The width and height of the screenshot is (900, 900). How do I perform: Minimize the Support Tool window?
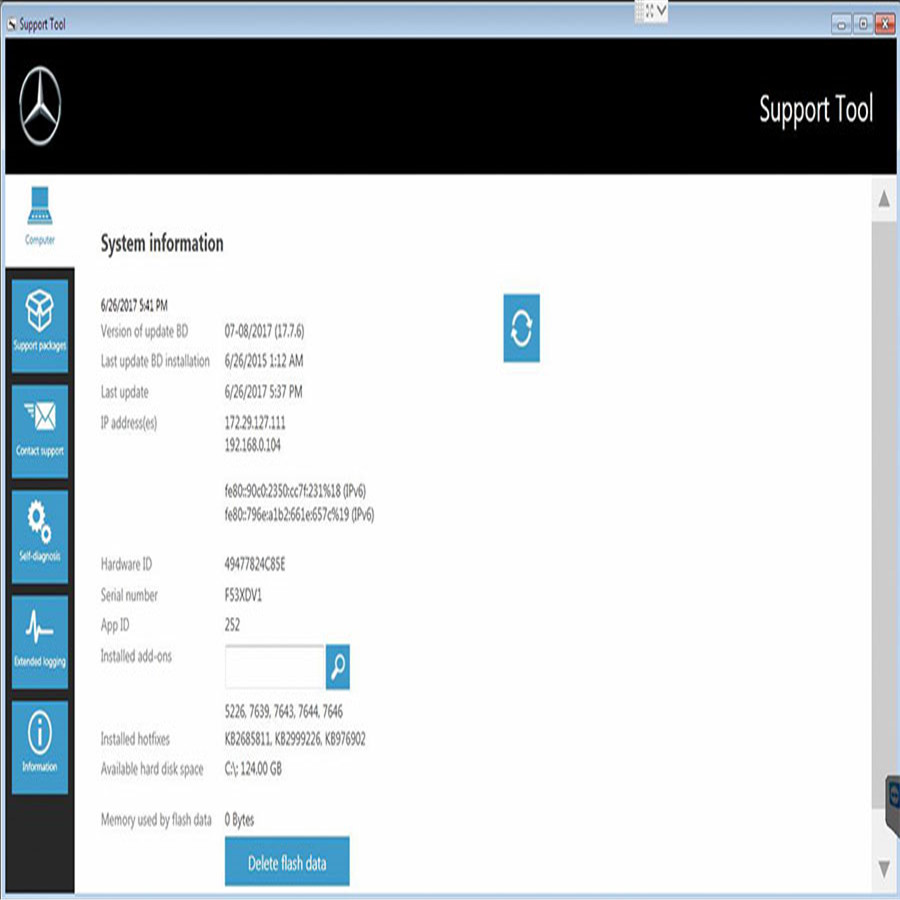[x=842, y=24]
